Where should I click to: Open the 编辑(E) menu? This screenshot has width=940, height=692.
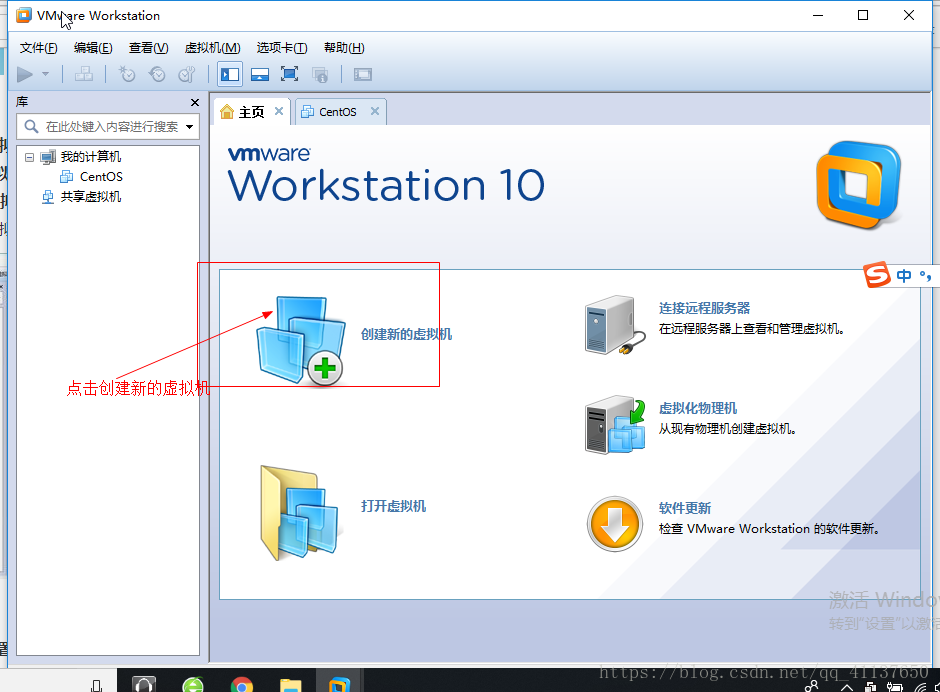(x=93, y=48)
